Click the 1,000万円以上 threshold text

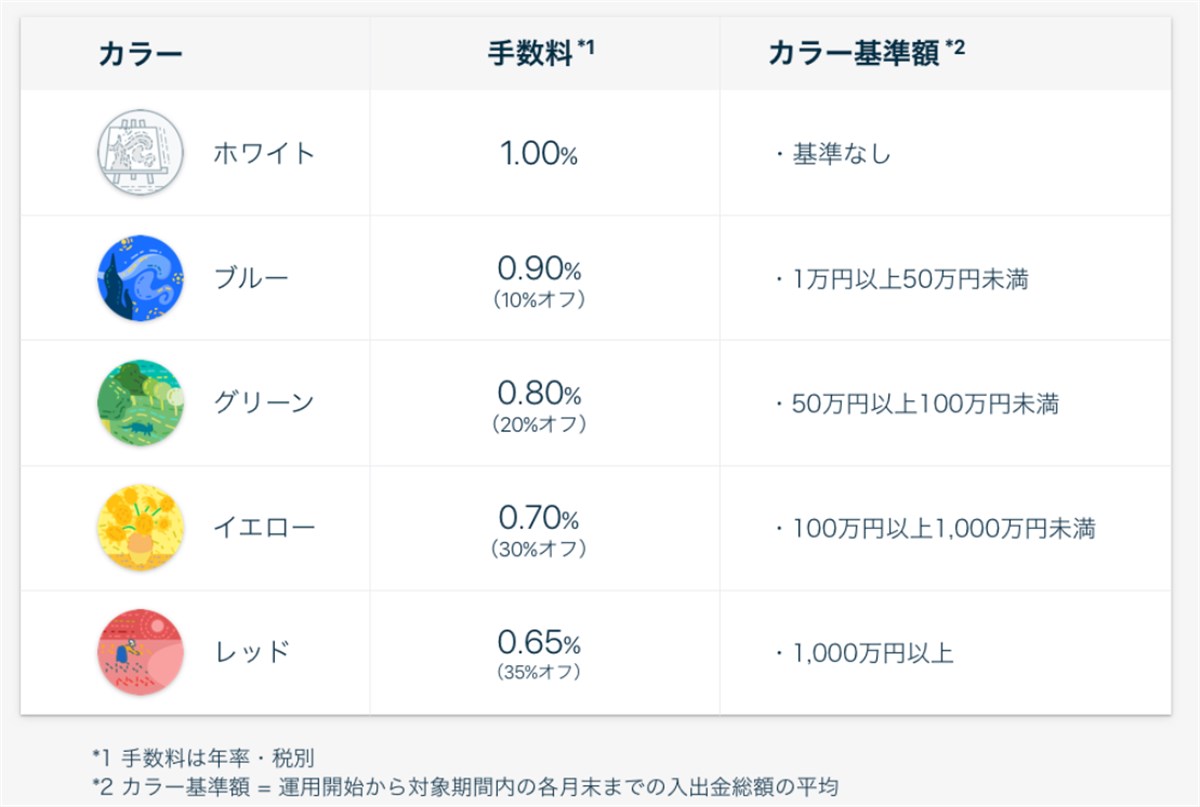pos(872,654)
